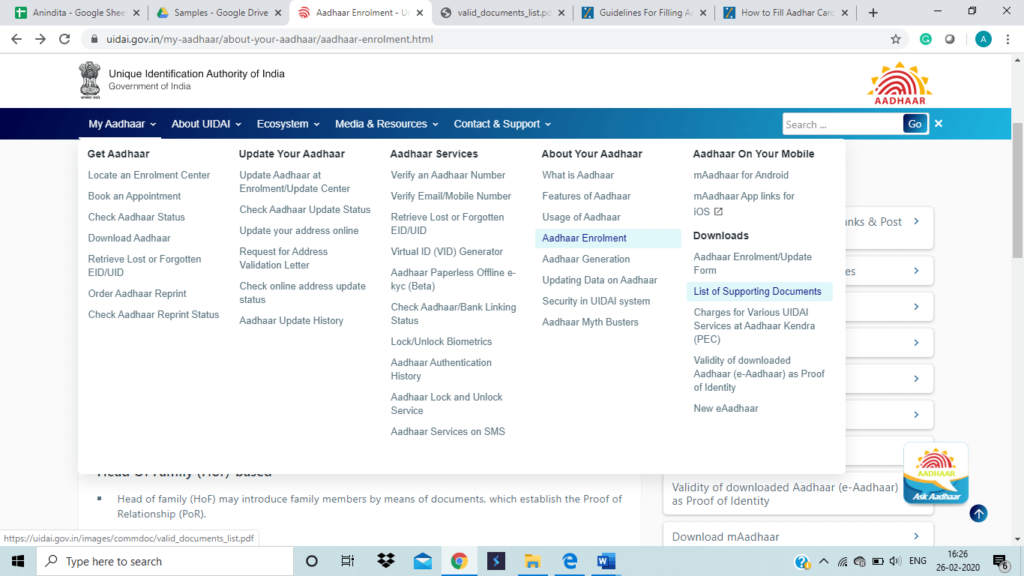The image size is (1024, 576).
Task: Open Check Aadhaar Status link
Action: tap(136, 217)
